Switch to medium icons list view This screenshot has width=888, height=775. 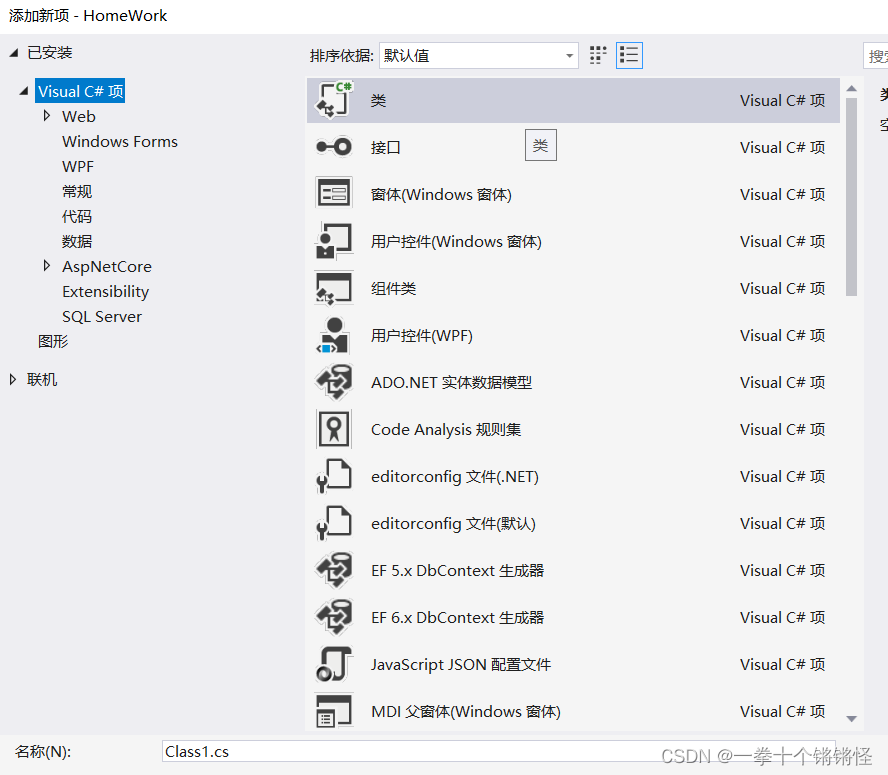click(629, 55)
